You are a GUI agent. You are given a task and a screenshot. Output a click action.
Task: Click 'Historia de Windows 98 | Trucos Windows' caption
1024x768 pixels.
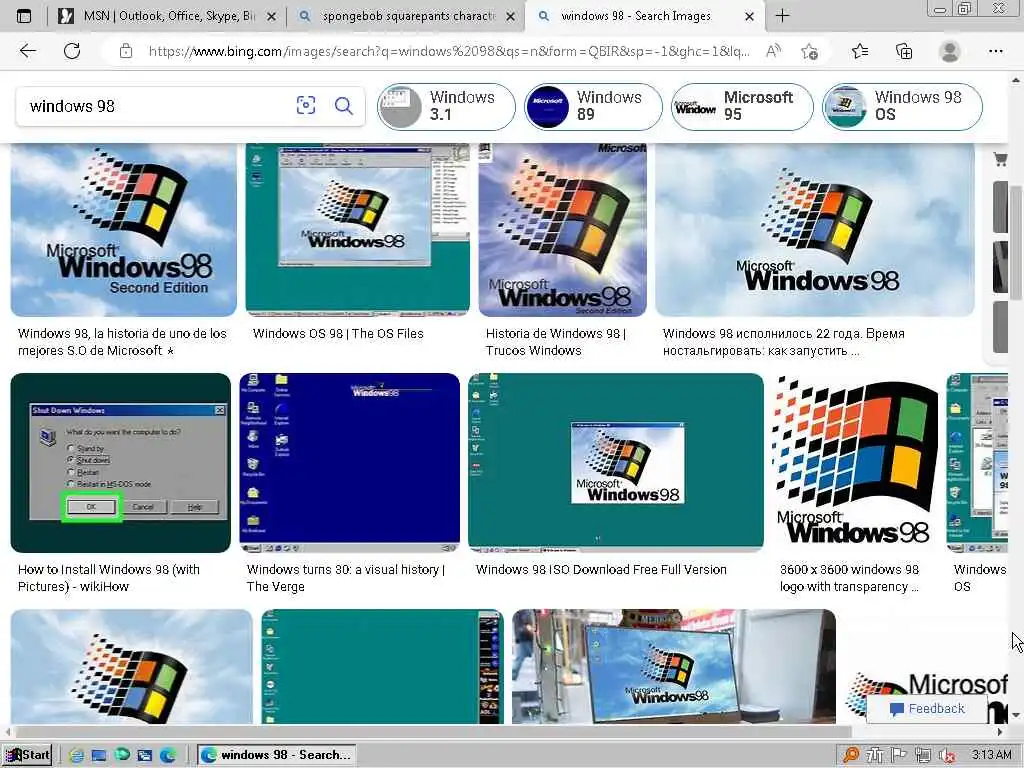click(556, 342)
